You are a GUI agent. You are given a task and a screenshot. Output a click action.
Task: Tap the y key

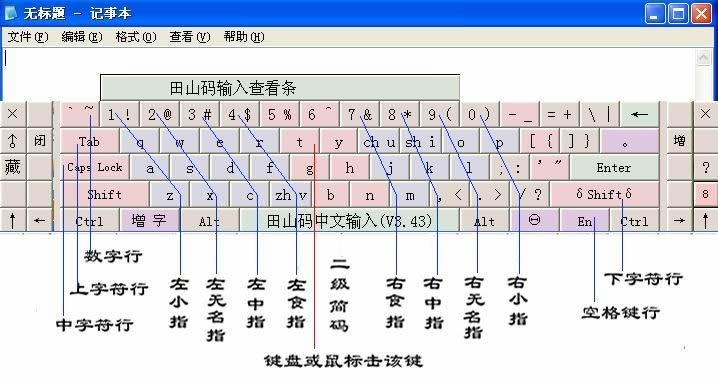point(339,141)
